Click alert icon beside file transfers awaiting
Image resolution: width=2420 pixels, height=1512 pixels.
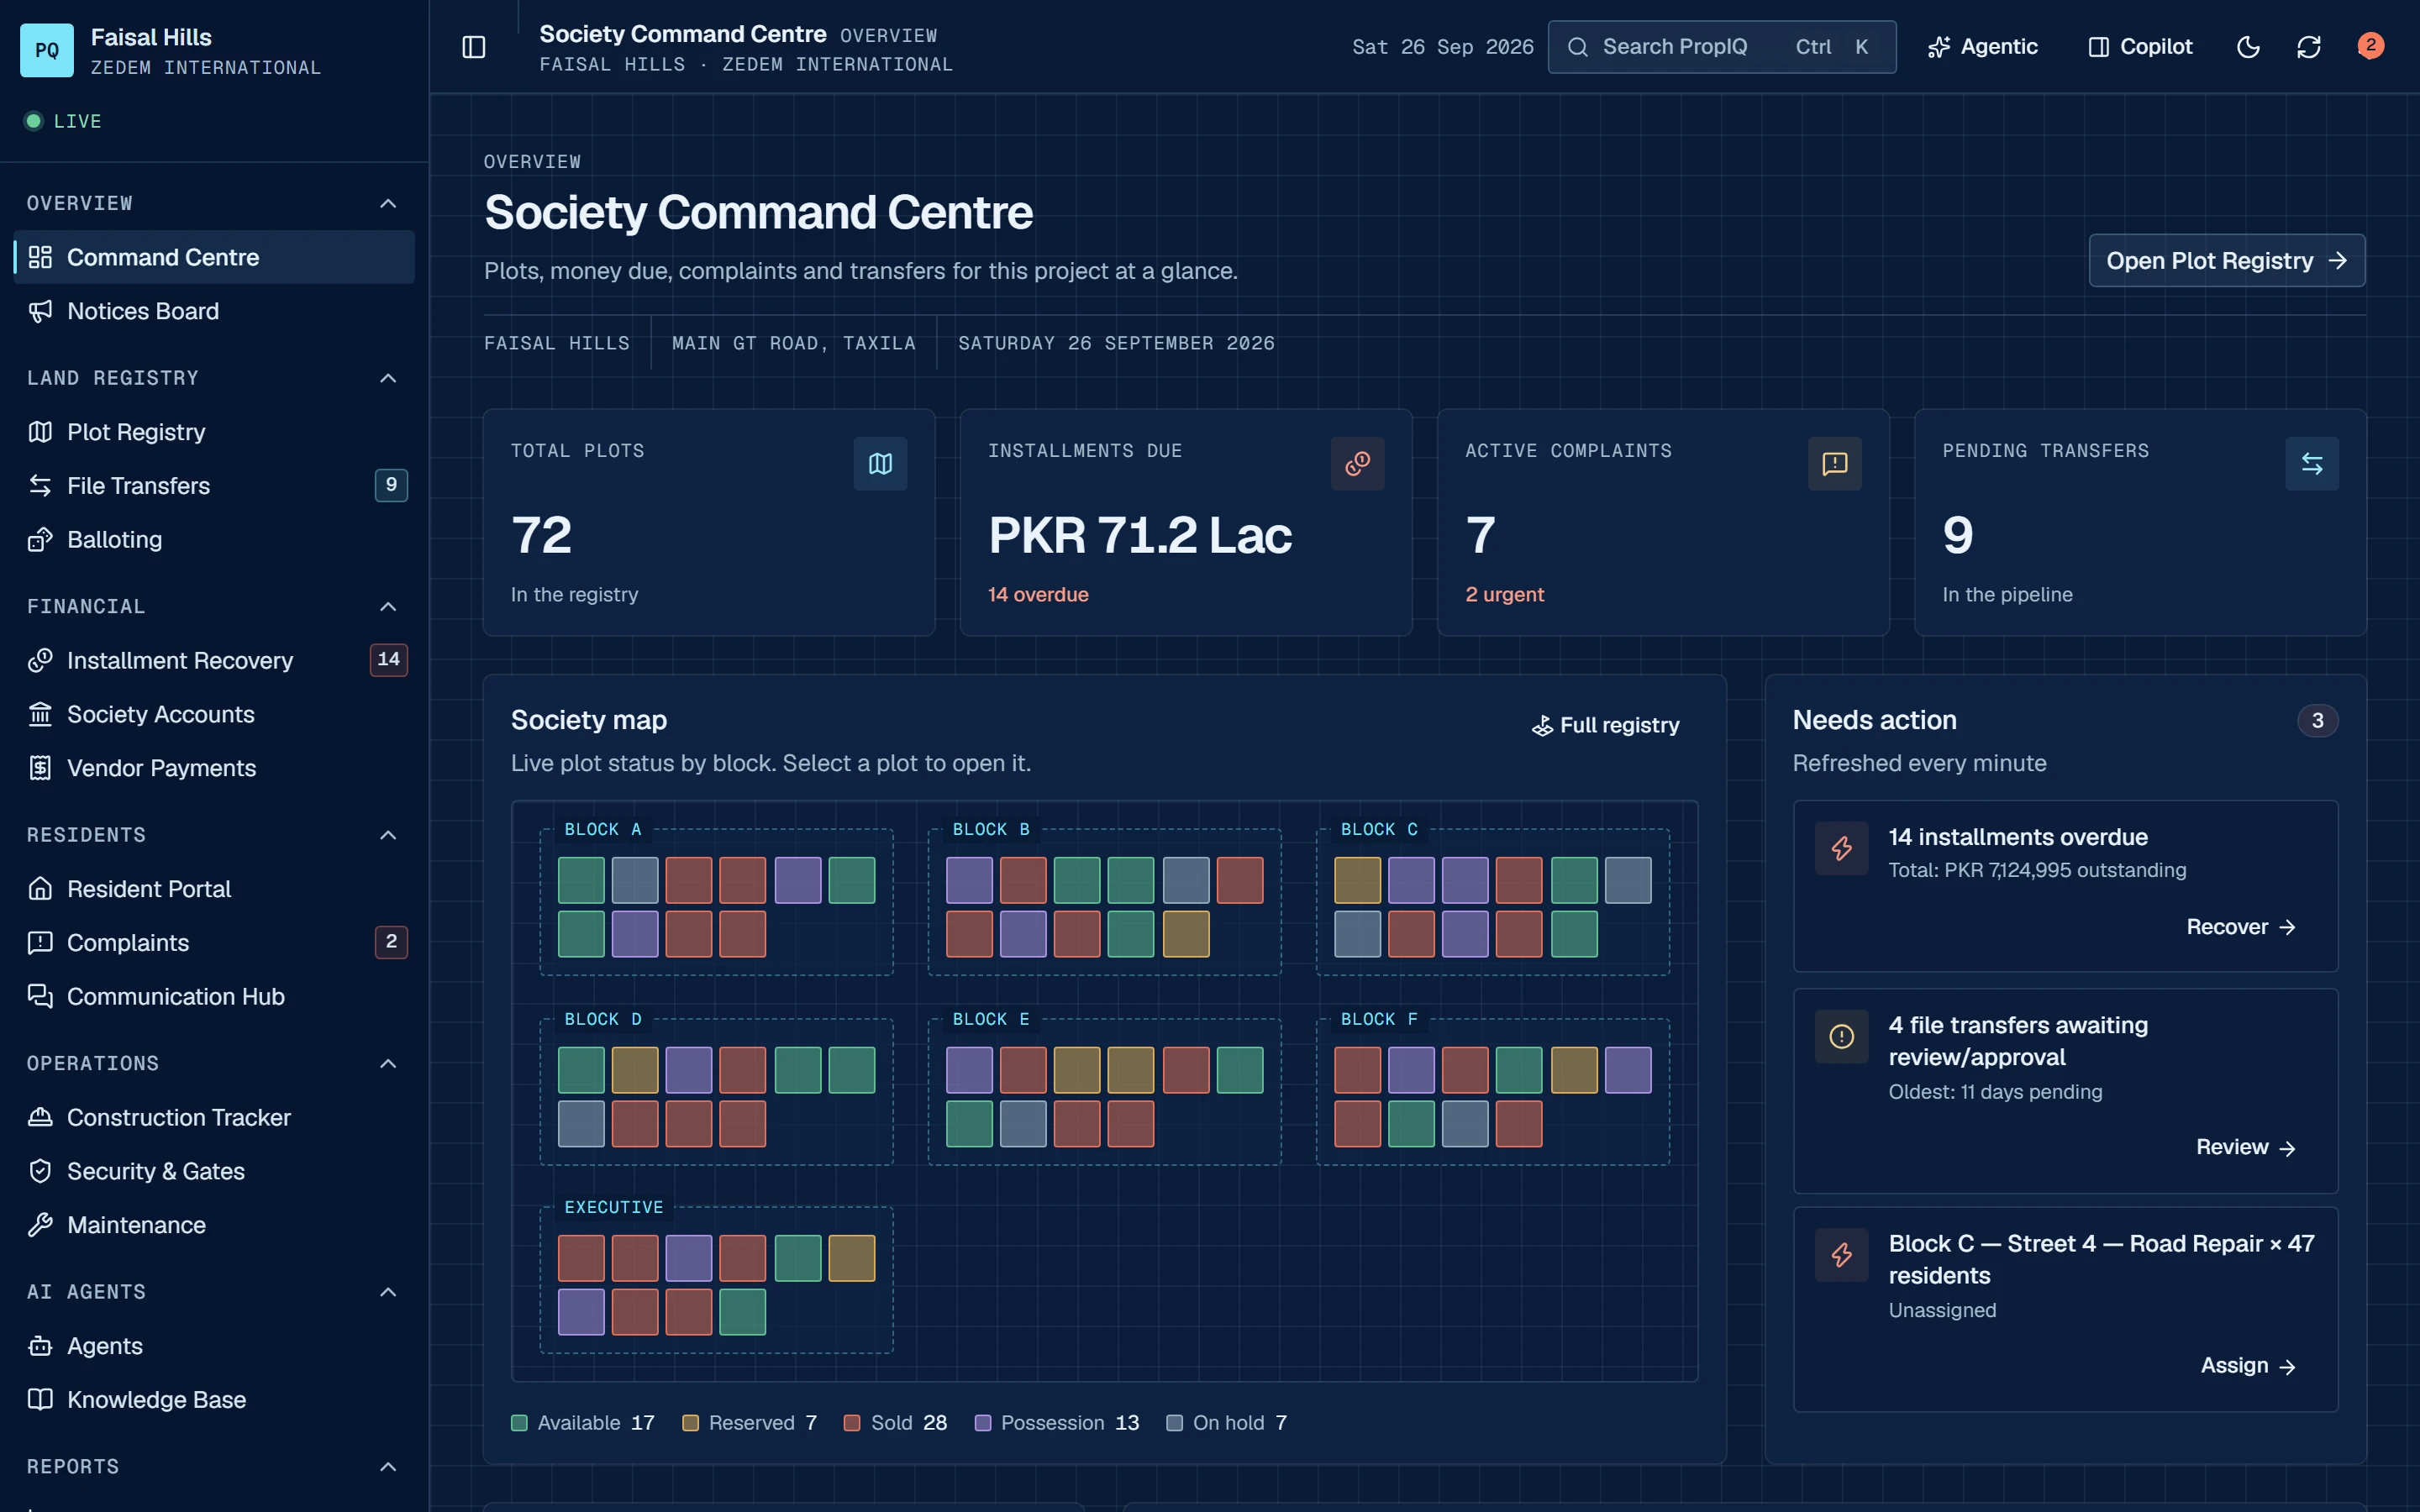[x=1842, y=1037]
